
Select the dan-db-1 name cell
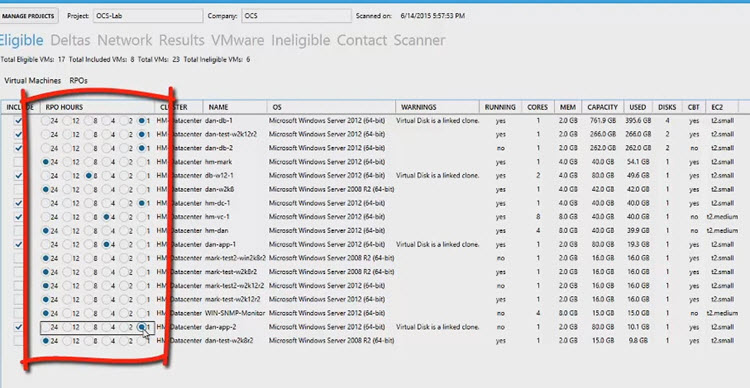(219, 121)
